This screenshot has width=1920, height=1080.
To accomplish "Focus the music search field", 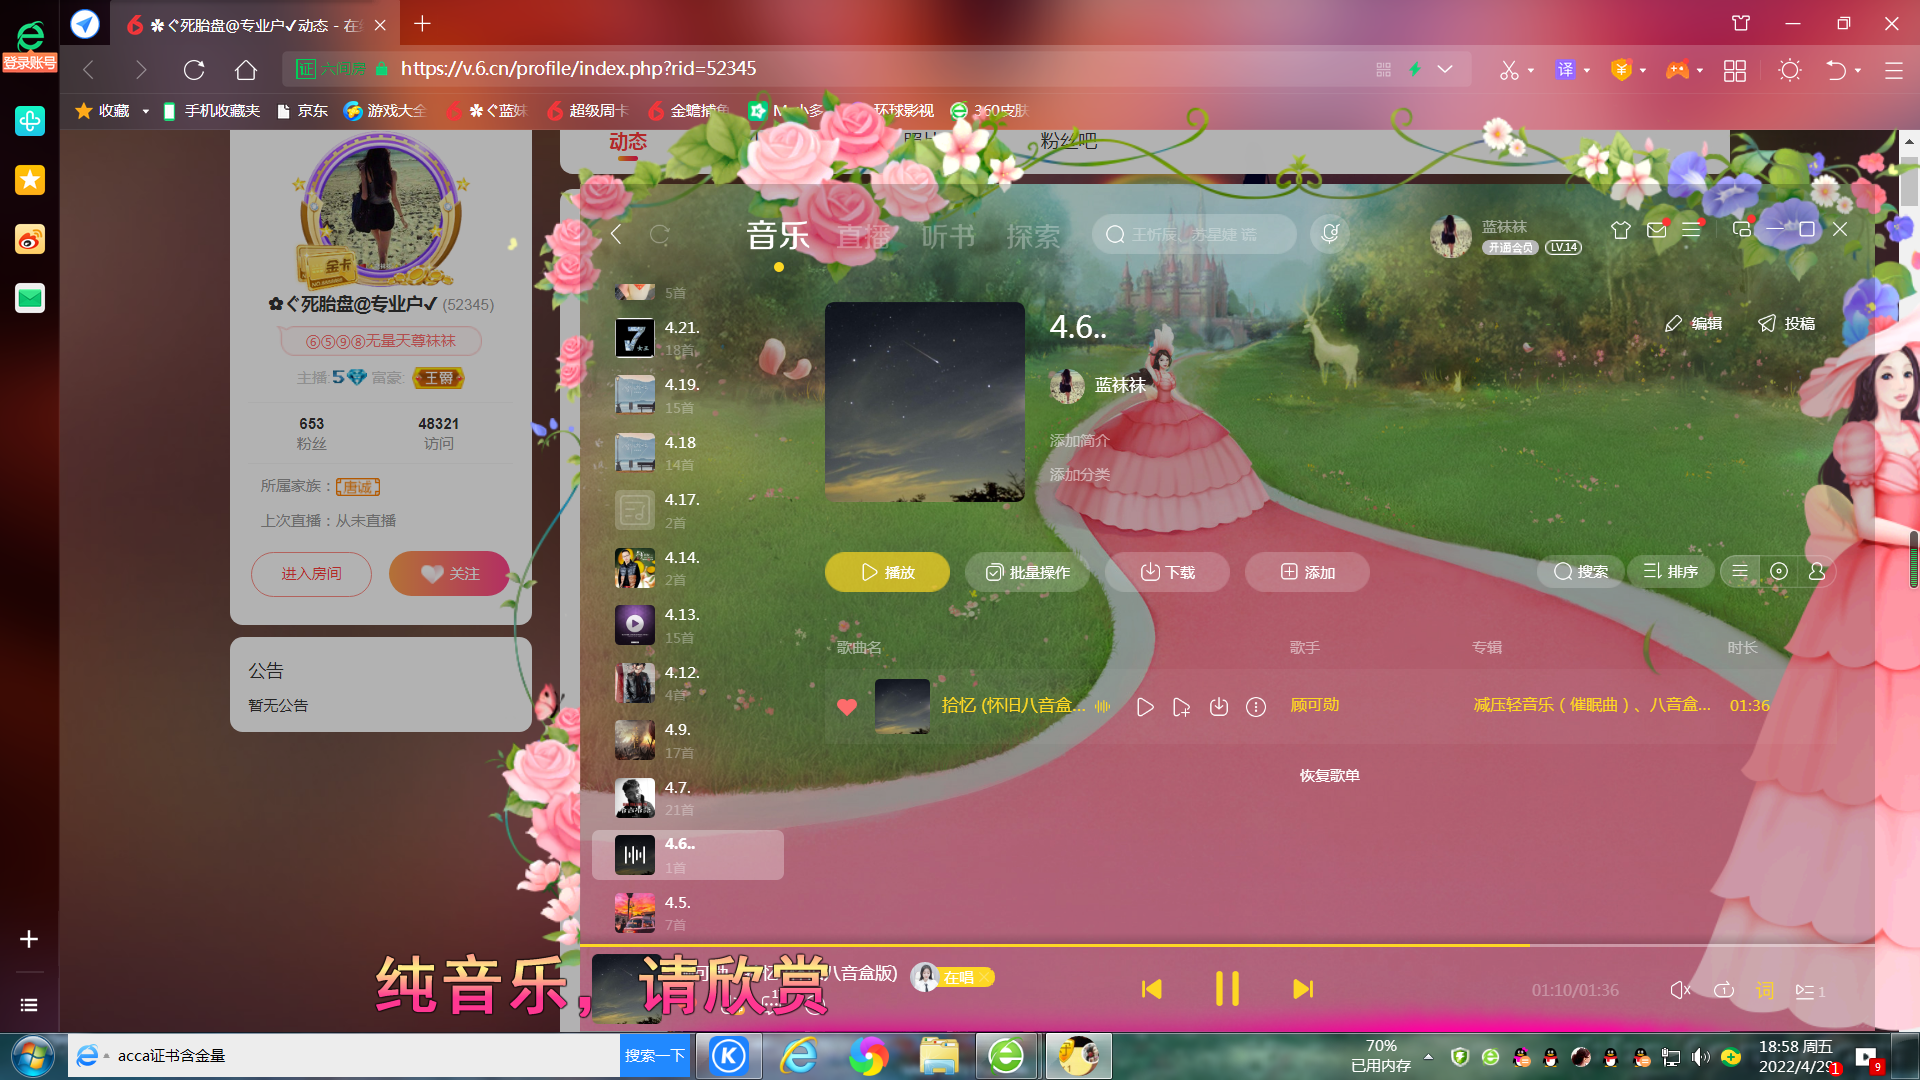I will (1194, 234).
